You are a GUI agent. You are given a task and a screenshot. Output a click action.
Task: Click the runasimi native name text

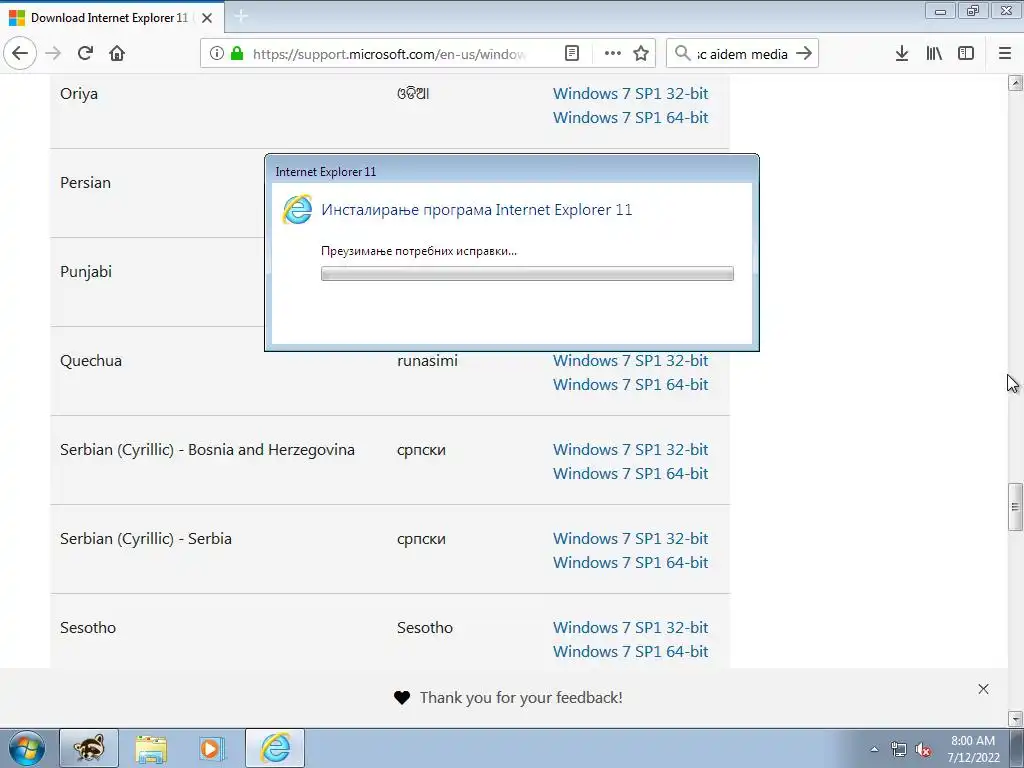tap(427, 360)
